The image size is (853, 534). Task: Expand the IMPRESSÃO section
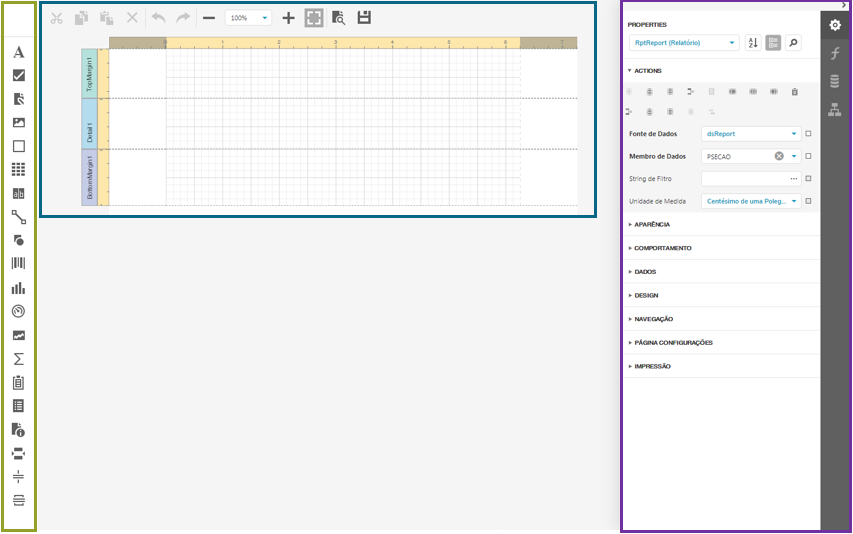click(650, 367)
